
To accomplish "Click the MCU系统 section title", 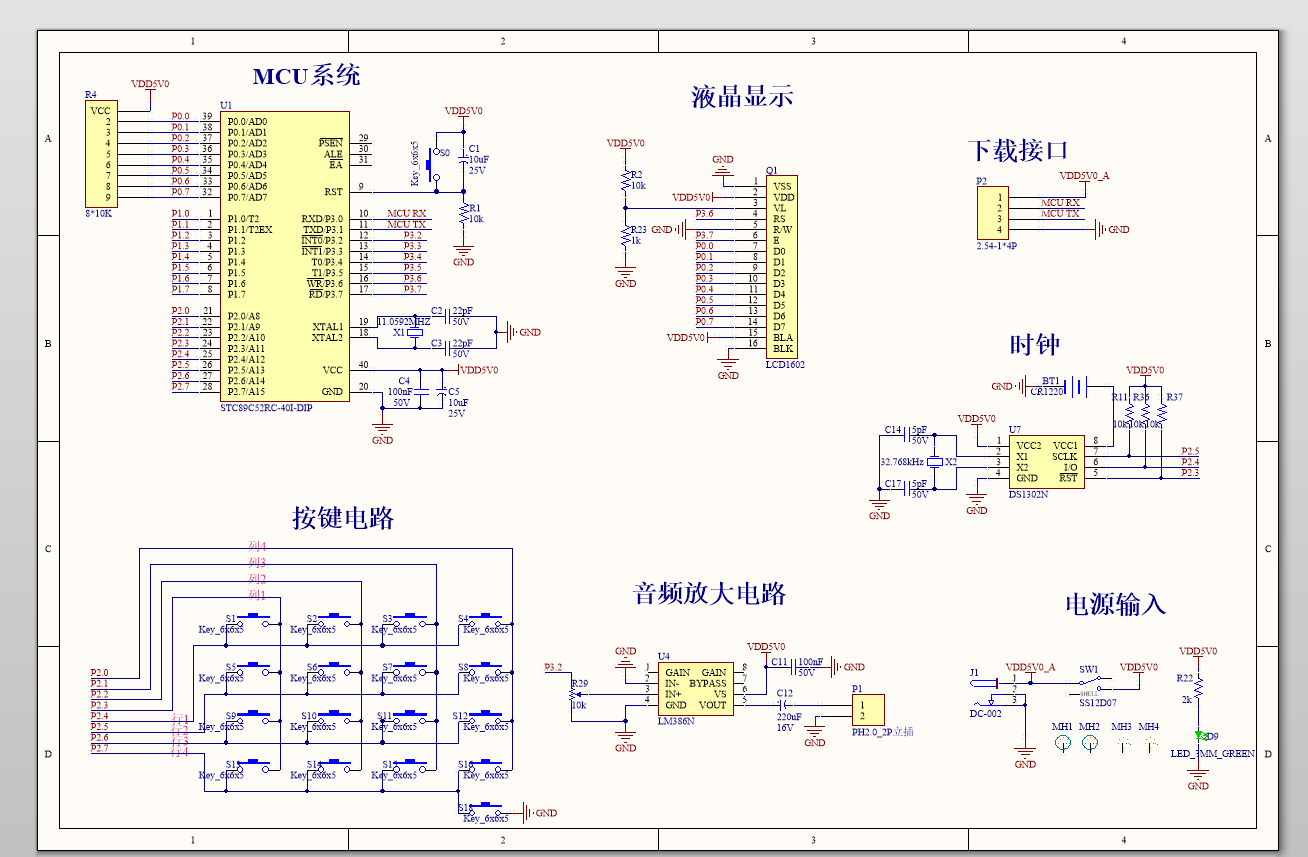I will point(306,76).
